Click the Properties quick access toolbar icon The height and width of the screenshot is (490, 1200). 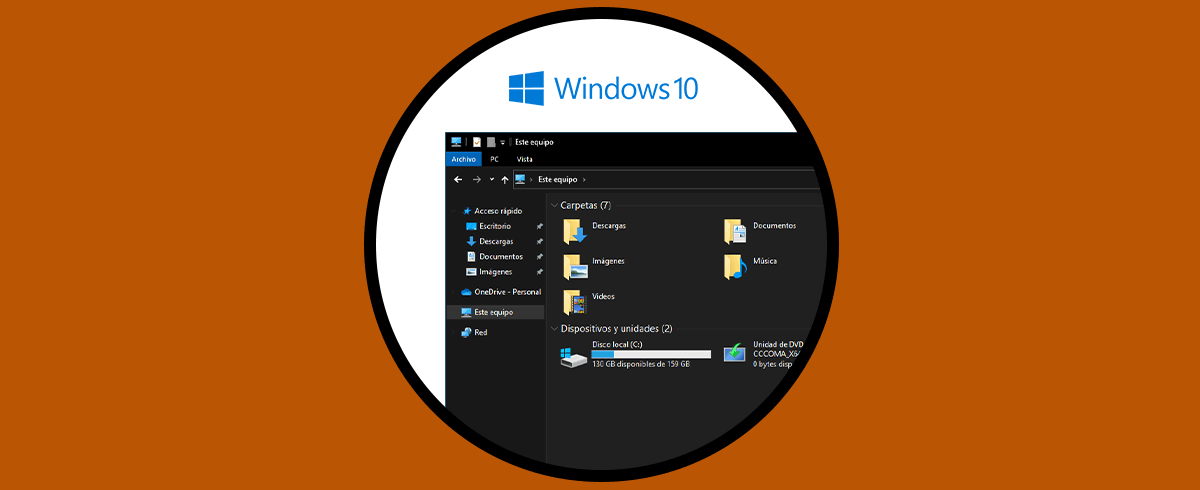tap(478, 142)
